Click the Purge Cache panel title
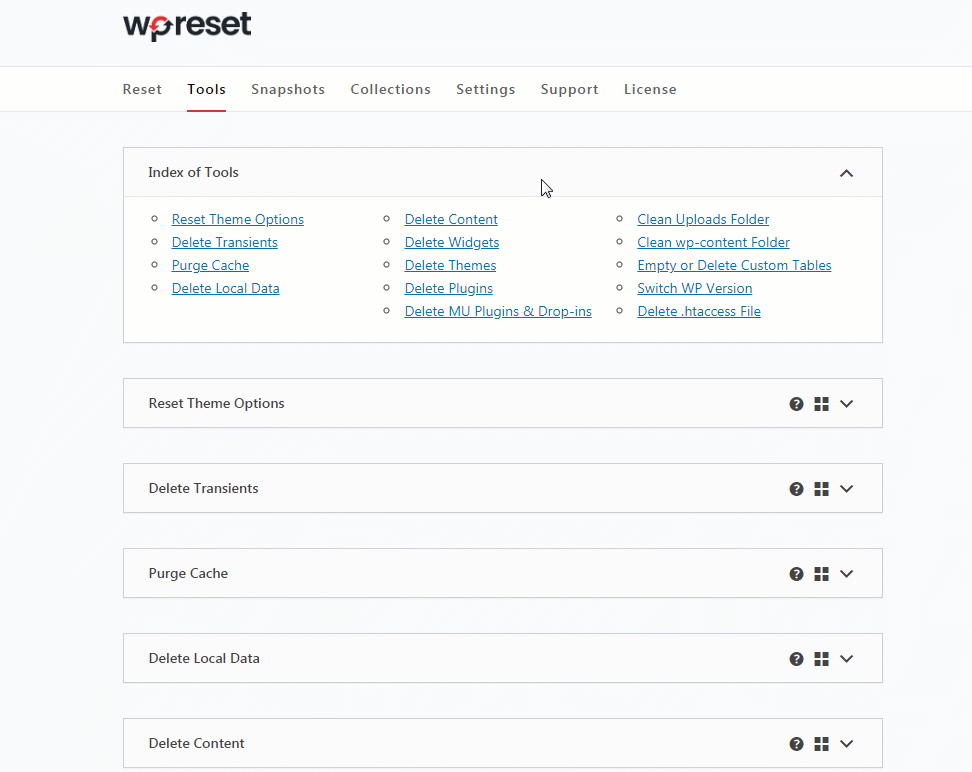 (x=188, y=574)
